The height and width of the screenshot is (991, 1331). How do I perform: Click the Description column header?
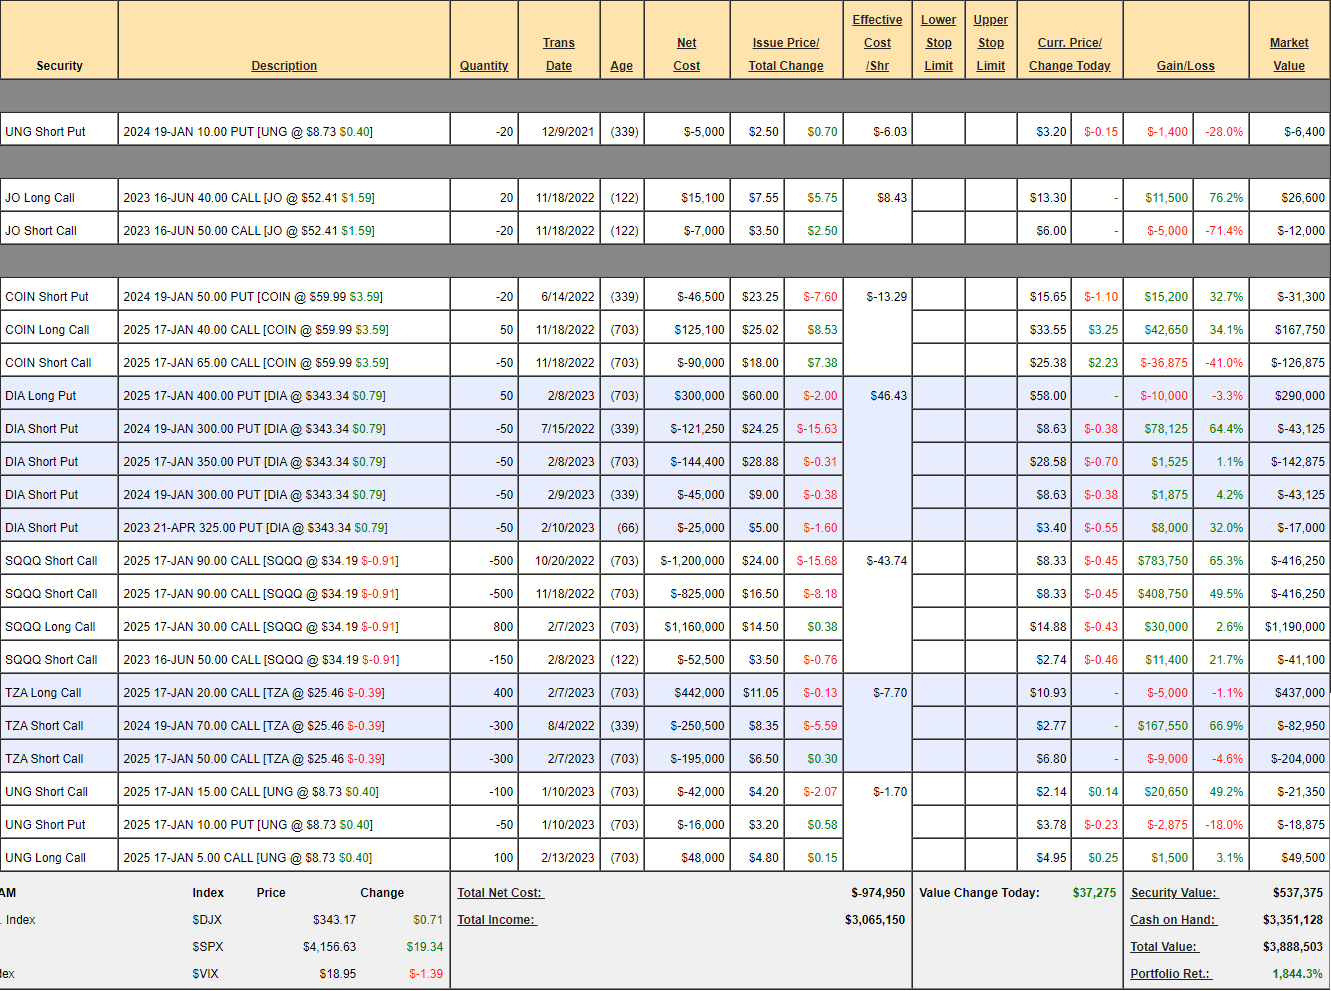[x=284, y=66]
